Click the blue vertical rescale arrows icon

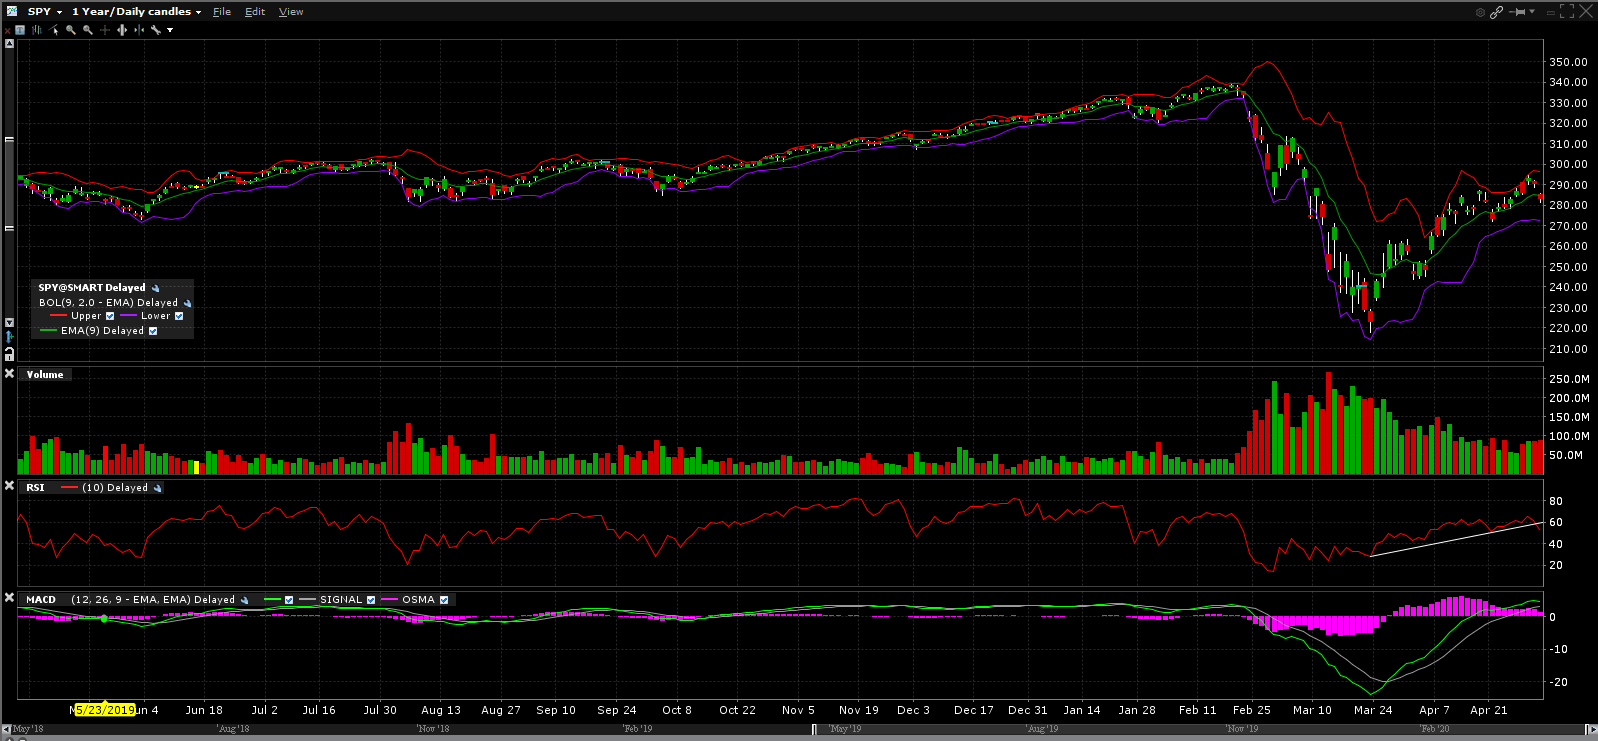[9, 336]
